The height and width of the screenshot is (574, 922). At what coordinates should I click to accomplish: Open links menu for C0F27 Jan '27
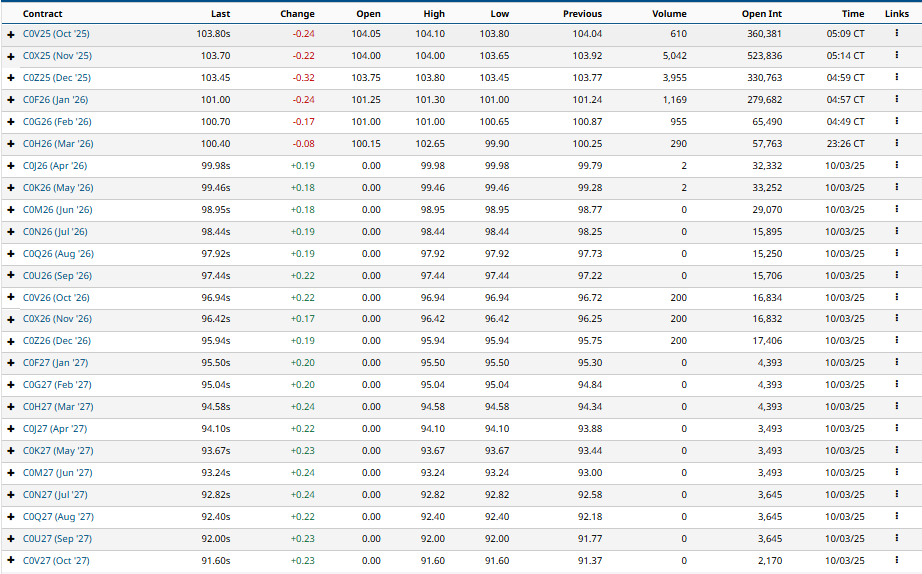(x=897, y=363)
